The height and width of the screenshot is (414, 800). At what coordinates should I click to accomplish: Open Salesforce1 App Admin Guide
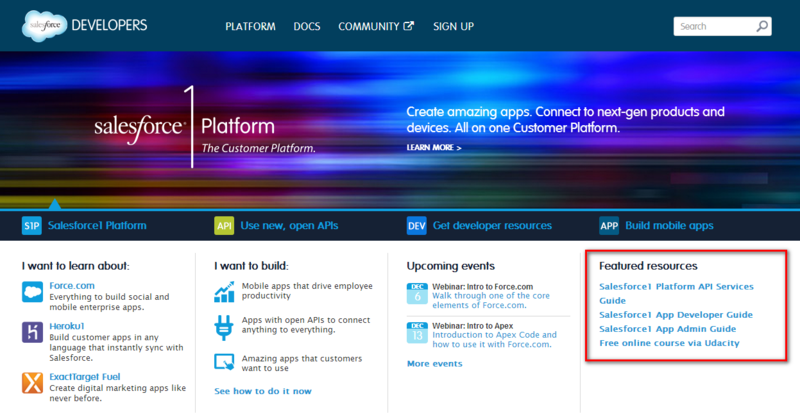pos(667,329)
